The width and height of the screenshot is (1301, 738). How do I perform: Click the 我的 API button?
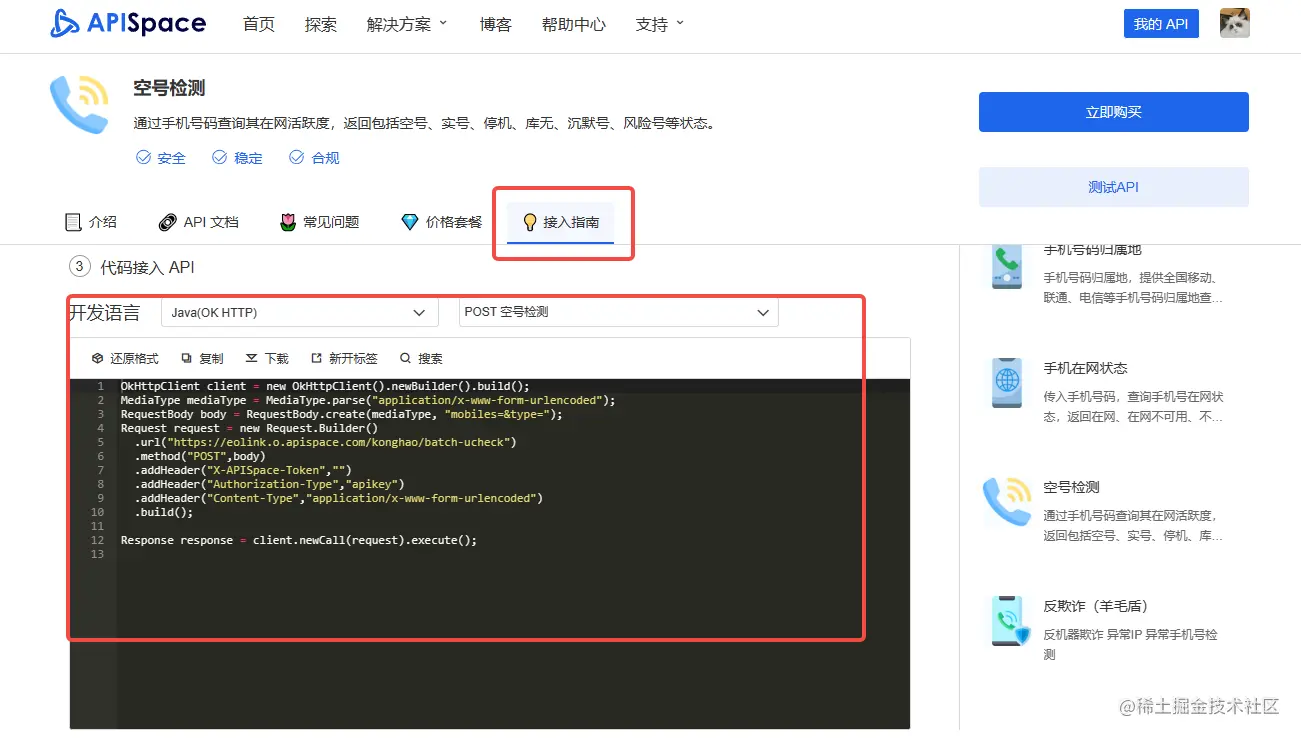pos(1161,24)
